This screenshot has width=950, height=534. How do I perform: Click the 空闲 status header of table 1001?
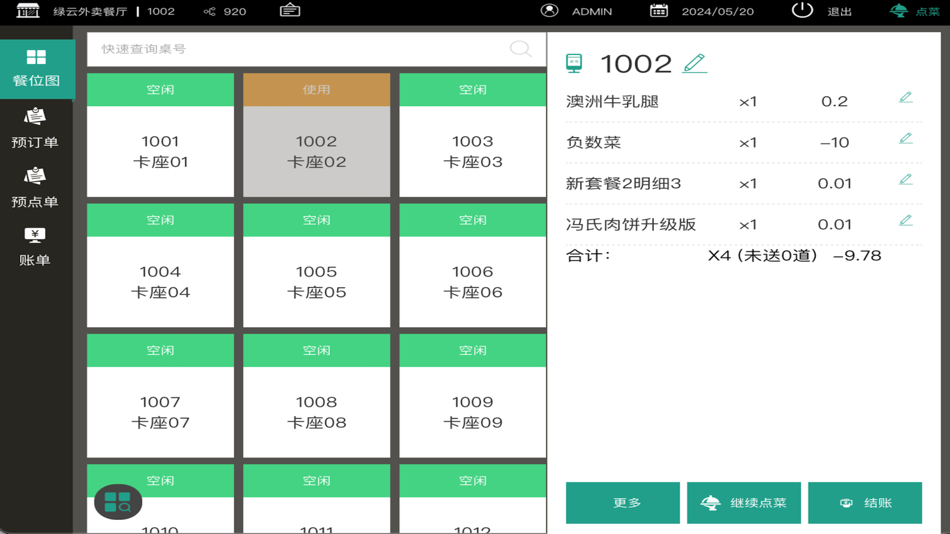point(161,90)
